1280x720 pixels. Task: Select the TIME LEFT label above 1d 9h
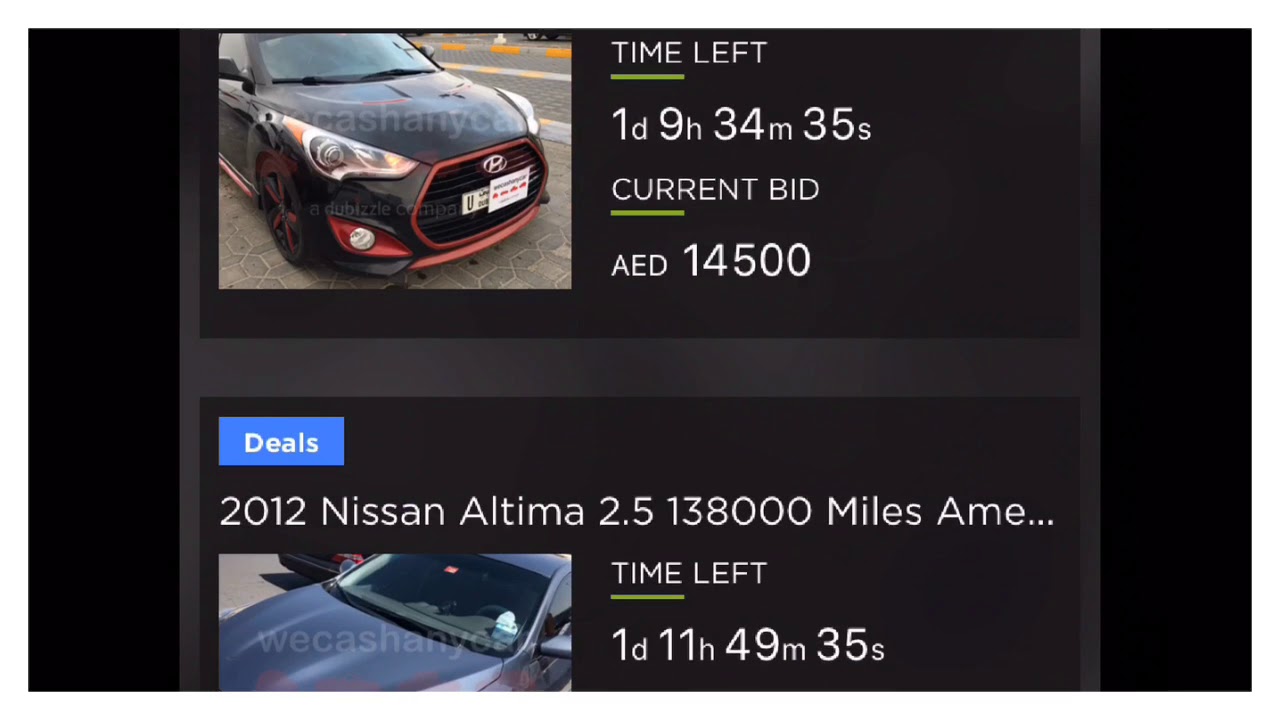point(689,53)
